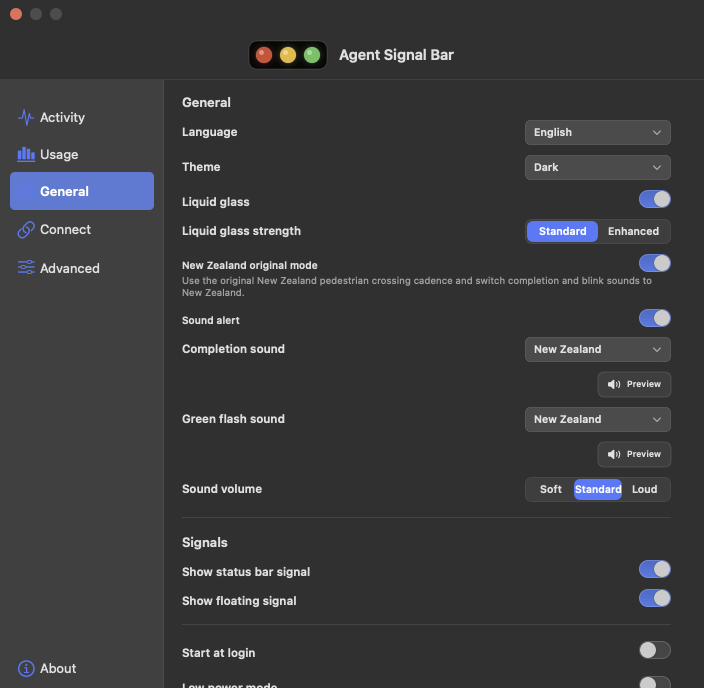Click the speaker icon in Green flash Preview

[614, 454]
